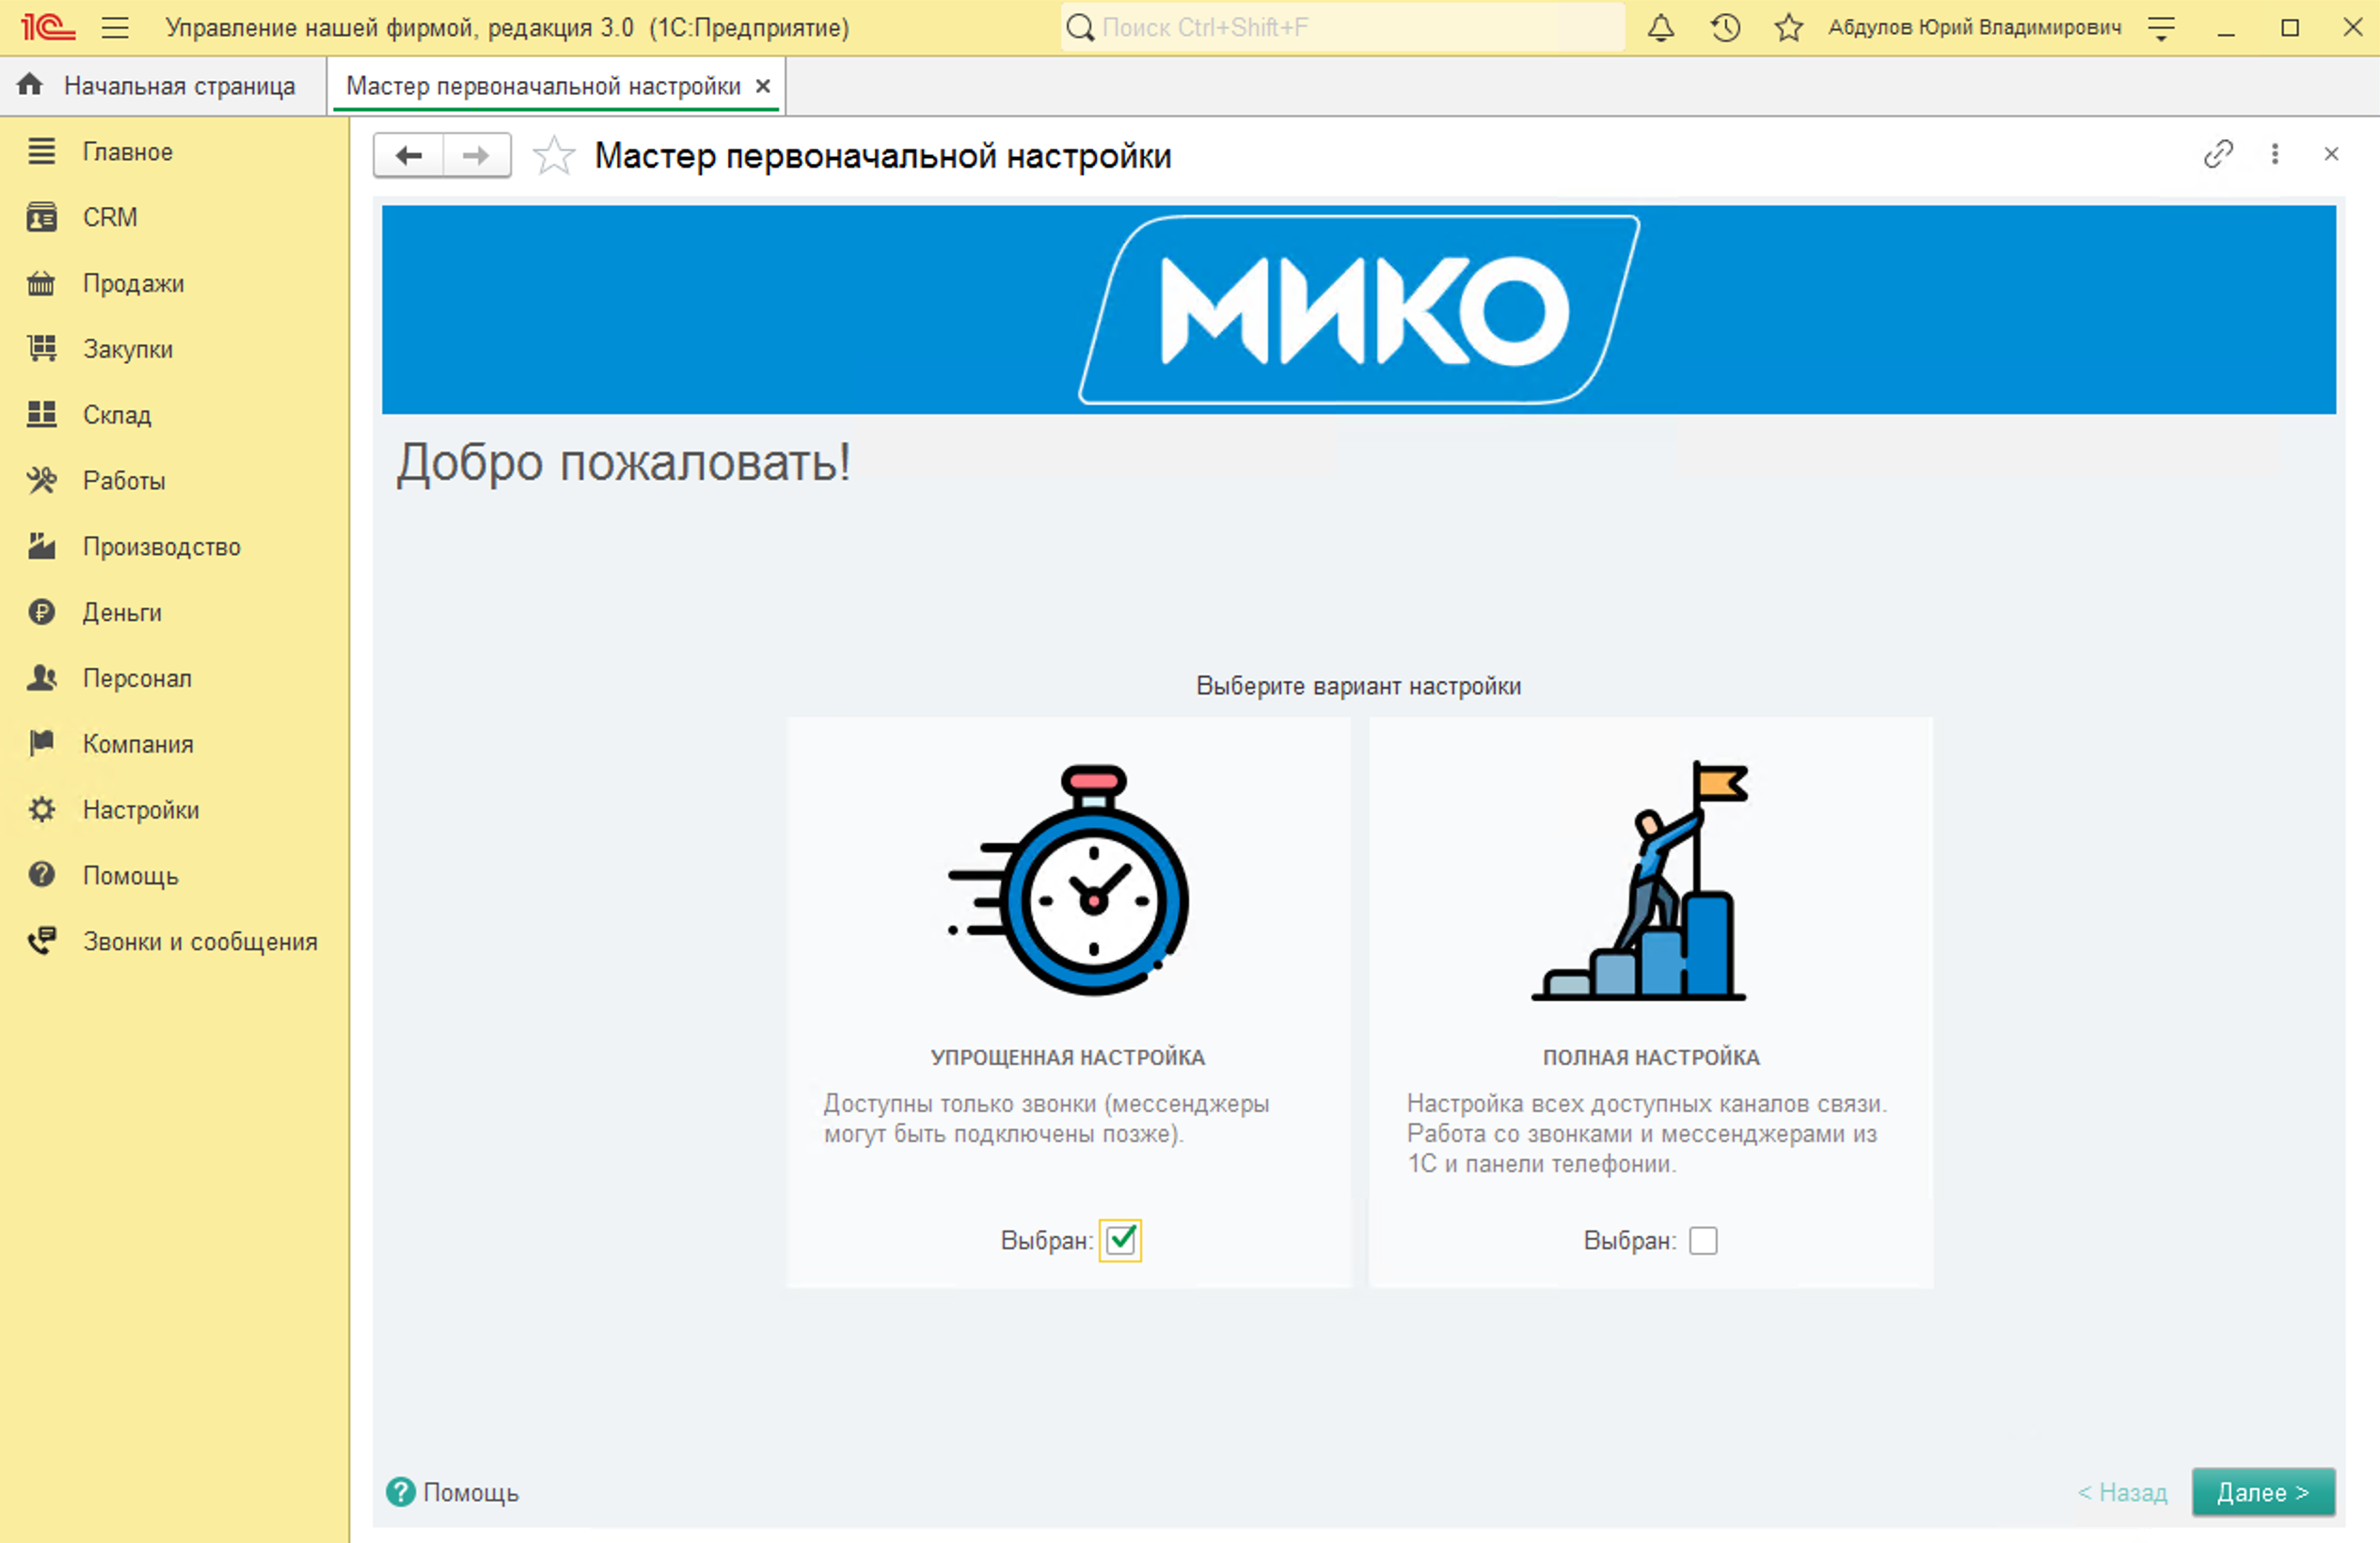2380x1543 pixels.
Task: Open recent history via the clock icon
Action: pos(1724,27)
